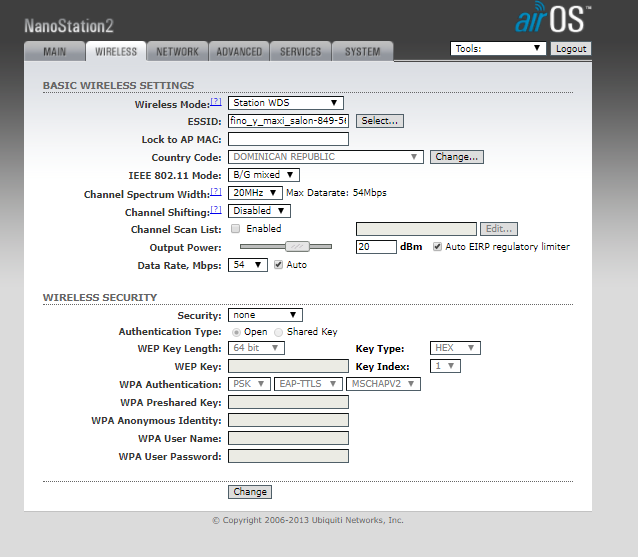This screenshot has height=557, width=638.
Task: Open the Country Code dropdown
Action: [326, 157]
